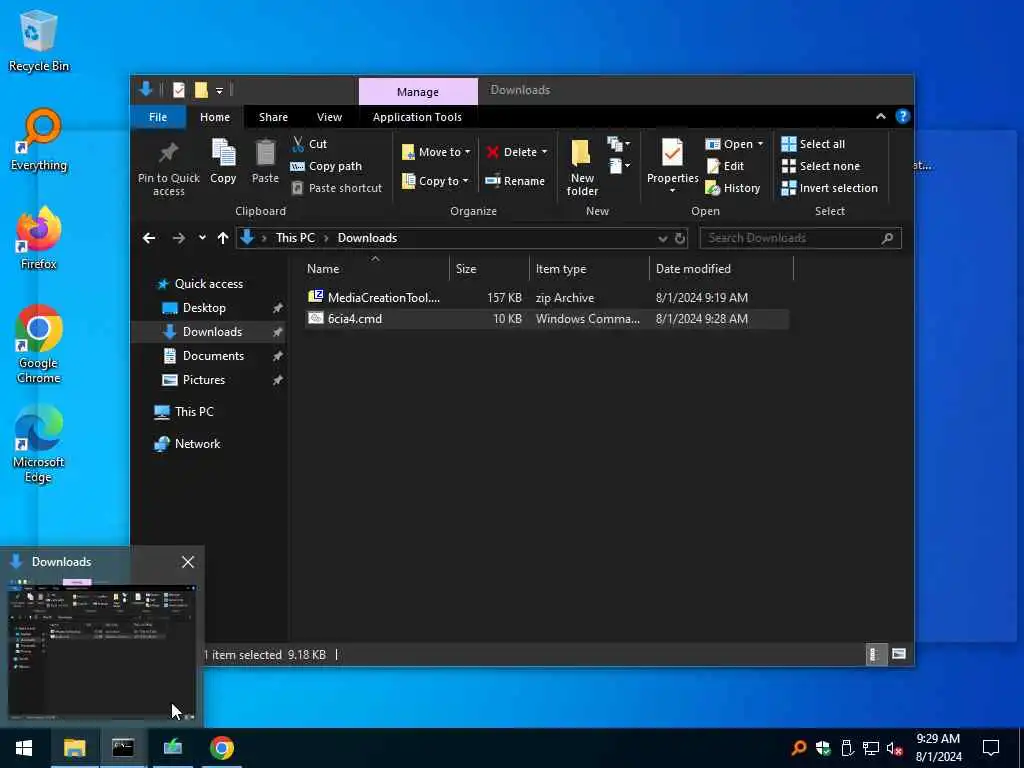Click Edit in the Open group

pos(725,166)
